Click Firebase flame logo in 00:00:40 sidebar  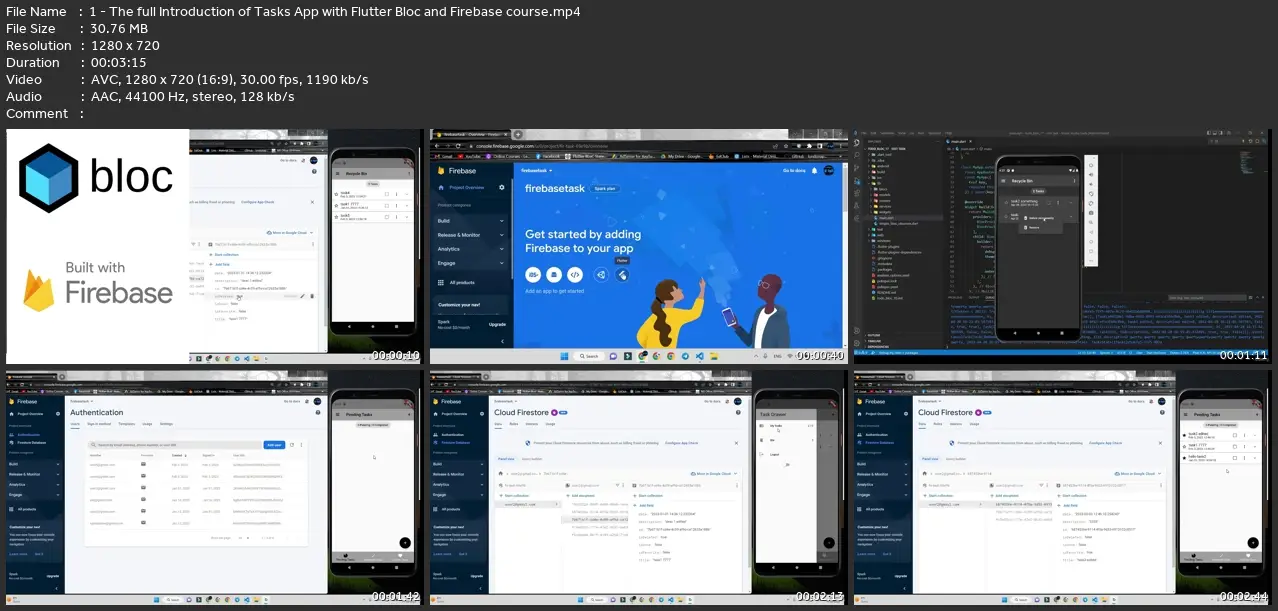click(441, 171)
